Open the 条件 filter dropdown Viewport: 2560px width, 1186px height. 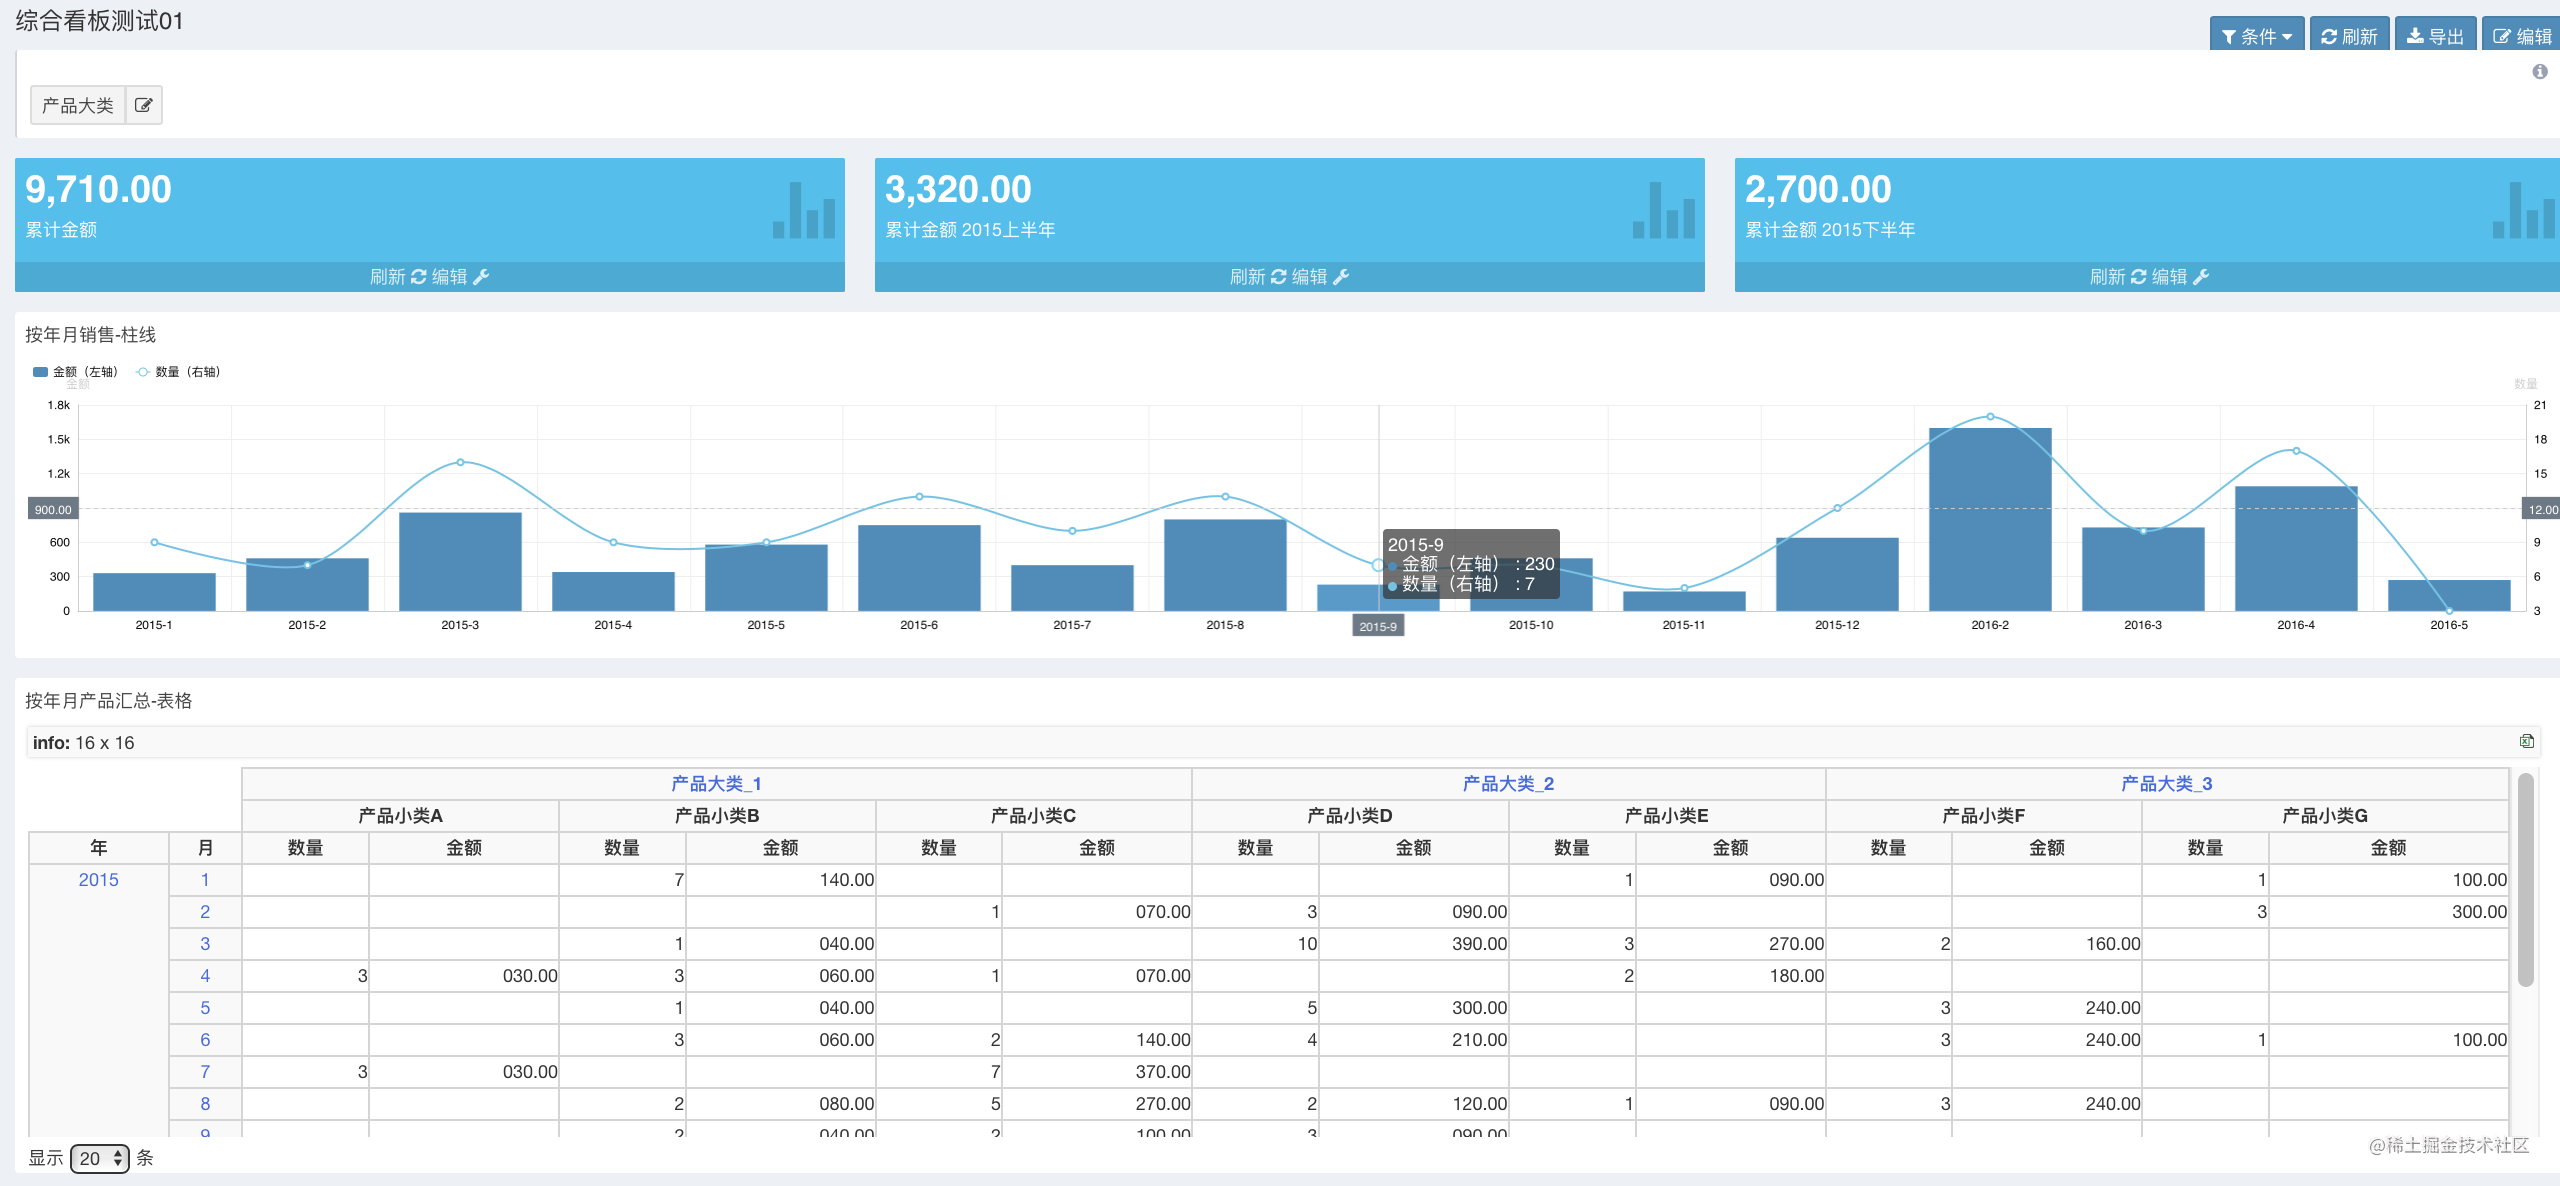[2256, 35]
